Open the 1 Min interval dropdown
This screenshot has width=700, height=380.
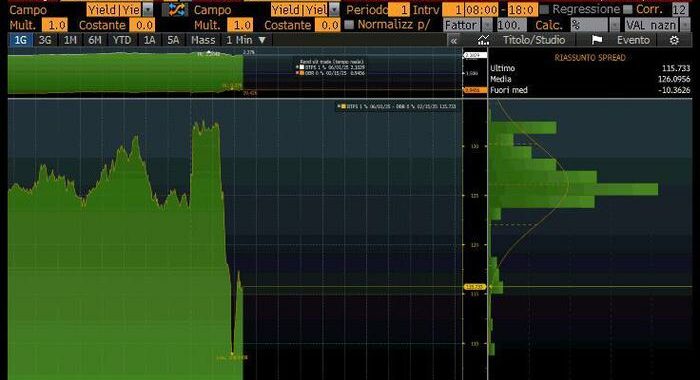pyautogui.click(x=246, y=40)
